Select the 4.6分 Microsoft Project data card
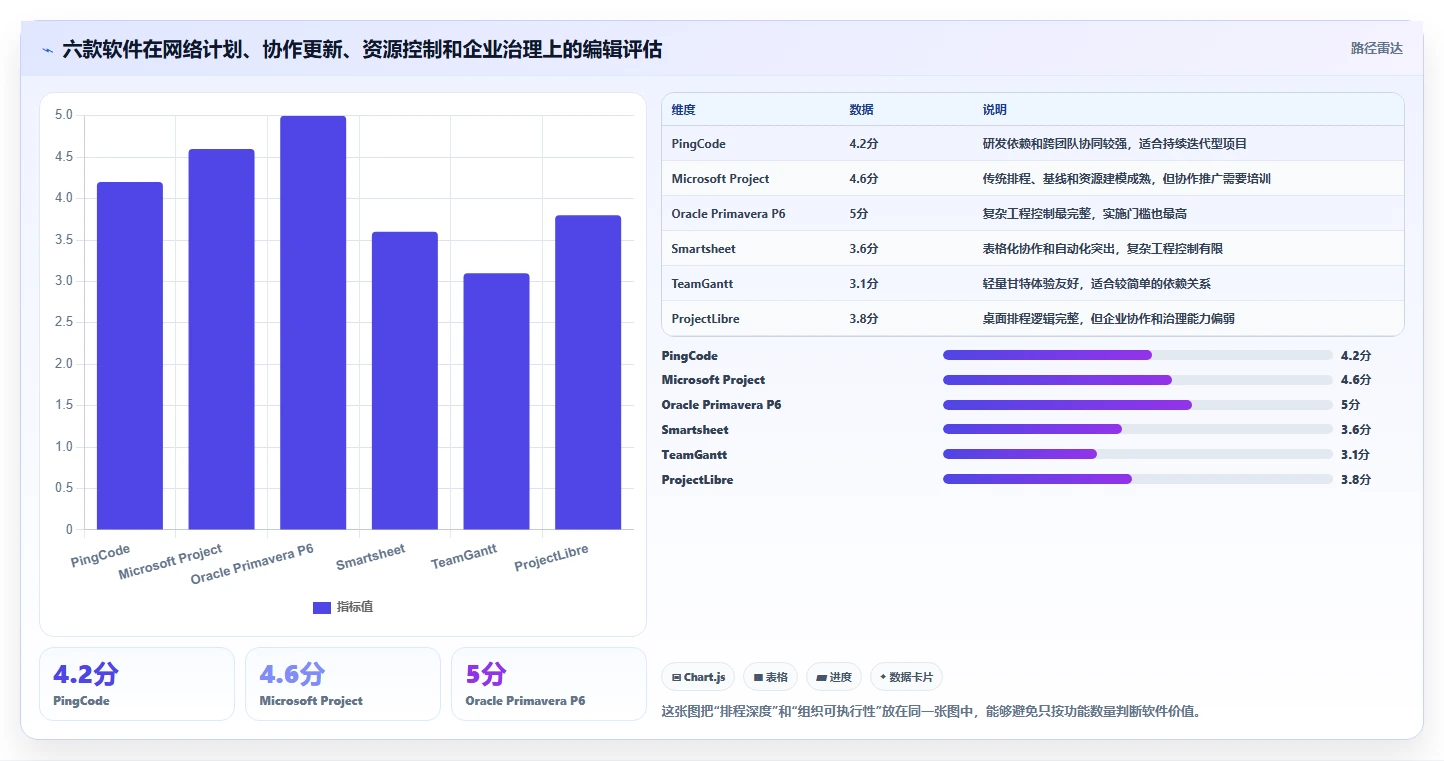1444x761 pixels. [x=343, y=684]
